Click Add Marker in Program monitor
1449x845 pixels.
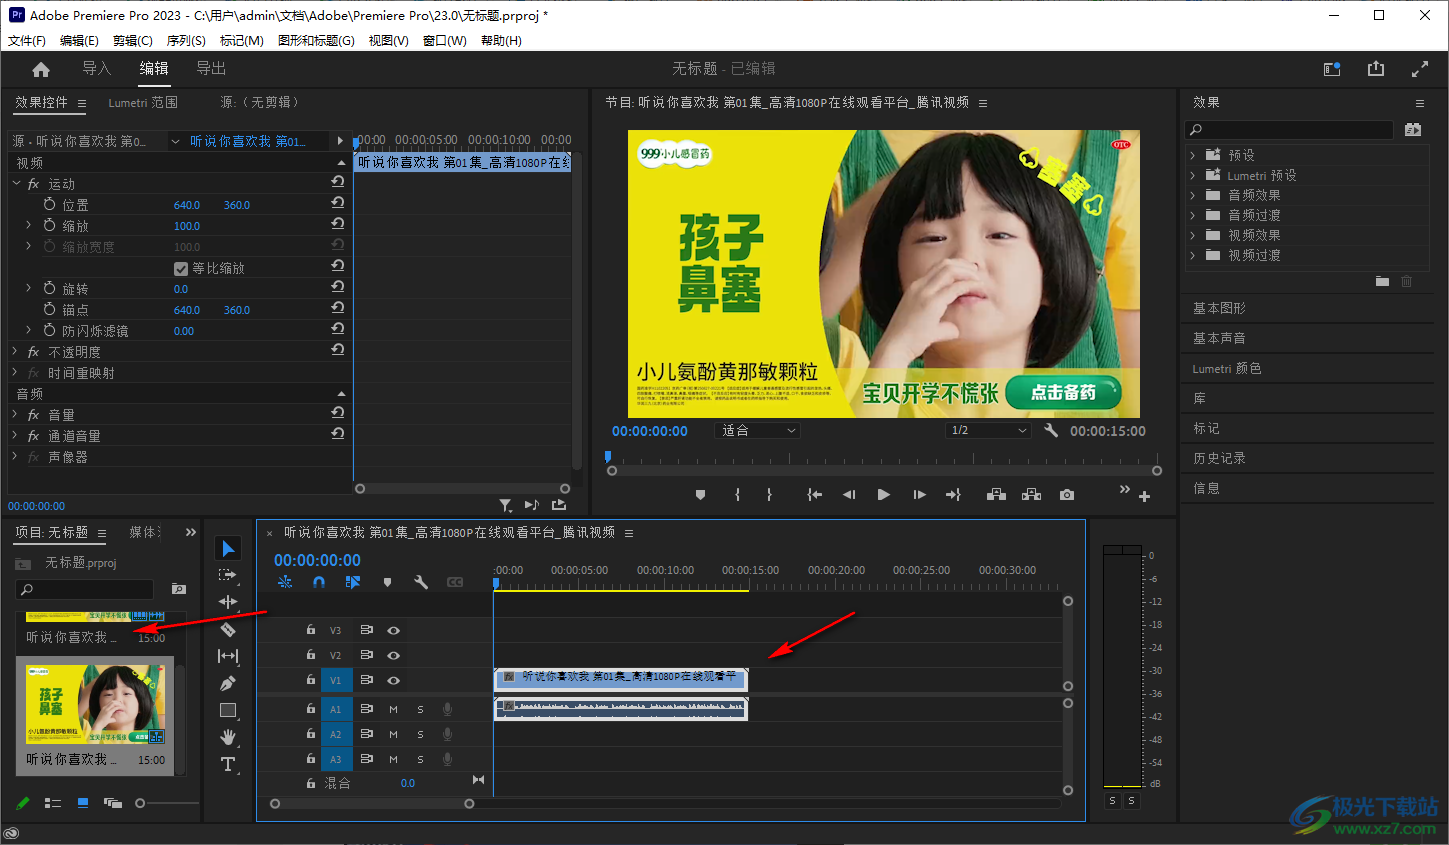(x=700, y=495)
